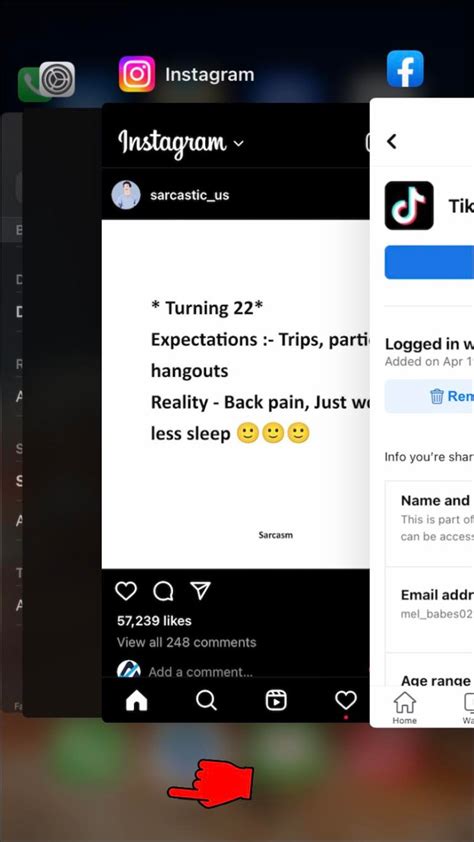Image resolution: width=474 pixels, height=842 pixels.
Task: Tap the green Phone app icon
Action: 30,85
